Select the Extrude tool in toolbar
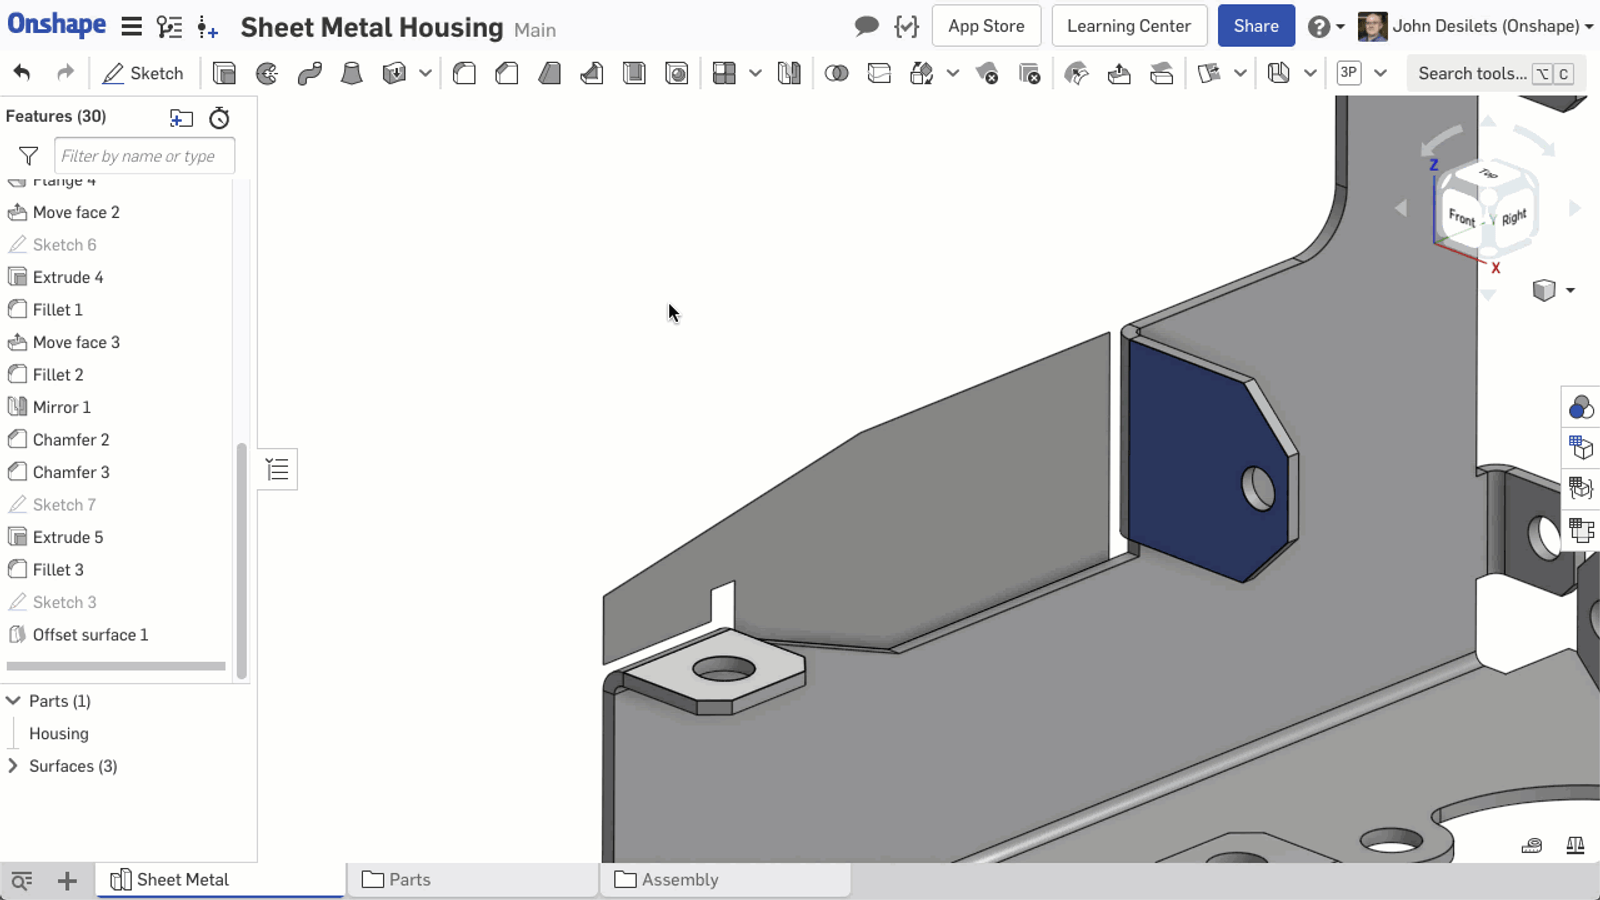1600x900 pixels. coord(224,73)
